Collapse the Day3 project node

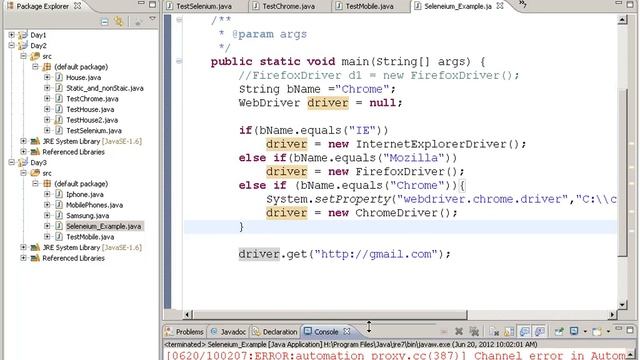[11, 162]
